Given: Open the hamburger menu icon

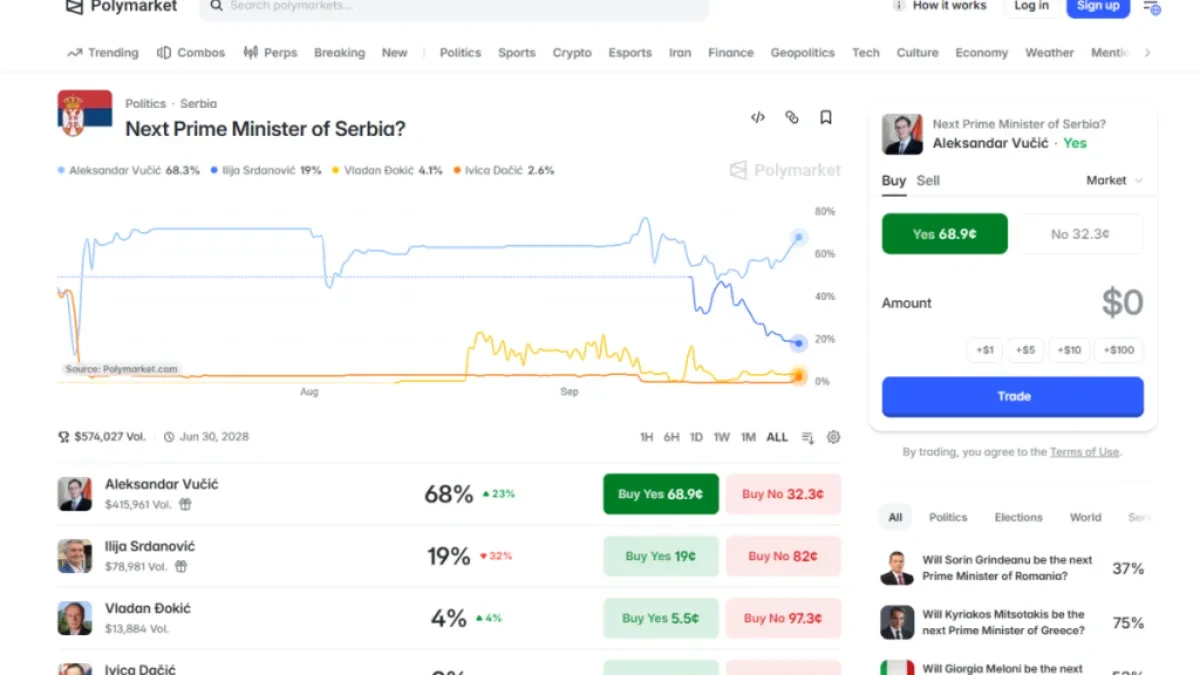Looking at the screenshot, I should (1152, 8).
